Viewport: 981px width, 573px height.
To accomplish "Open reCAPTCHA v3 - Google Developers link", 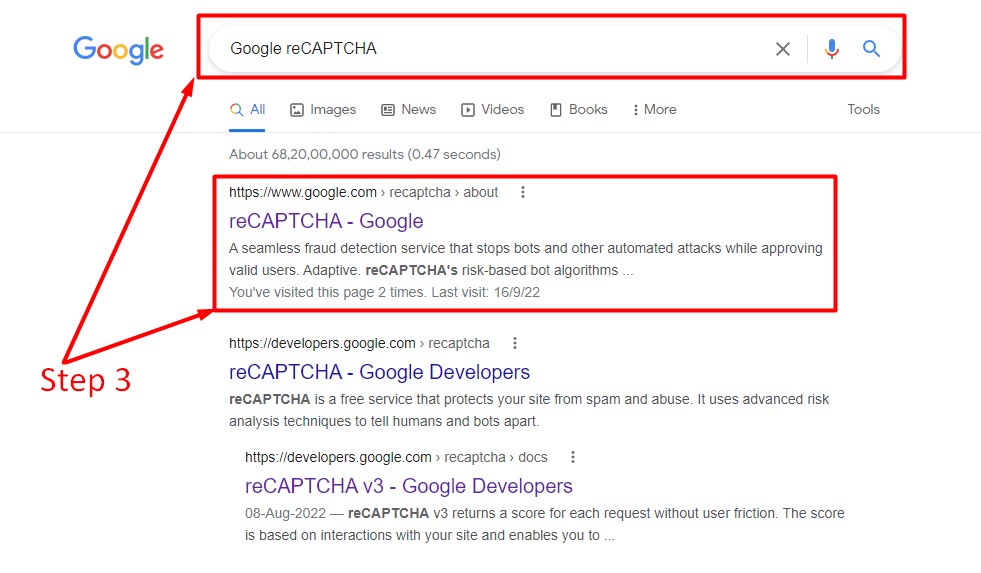I will tap(409, 486).
